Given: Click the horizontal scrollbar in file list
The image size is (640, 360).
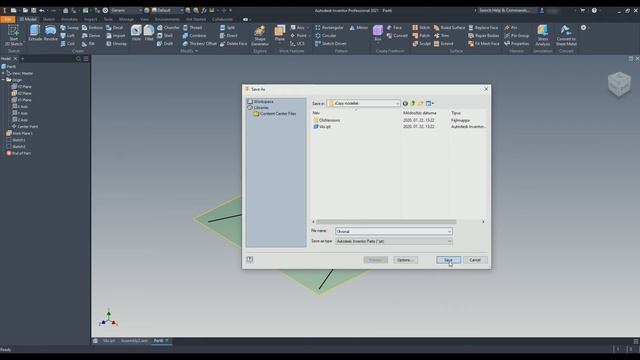Looking at the screenshot, I should [x=386, y=222].
